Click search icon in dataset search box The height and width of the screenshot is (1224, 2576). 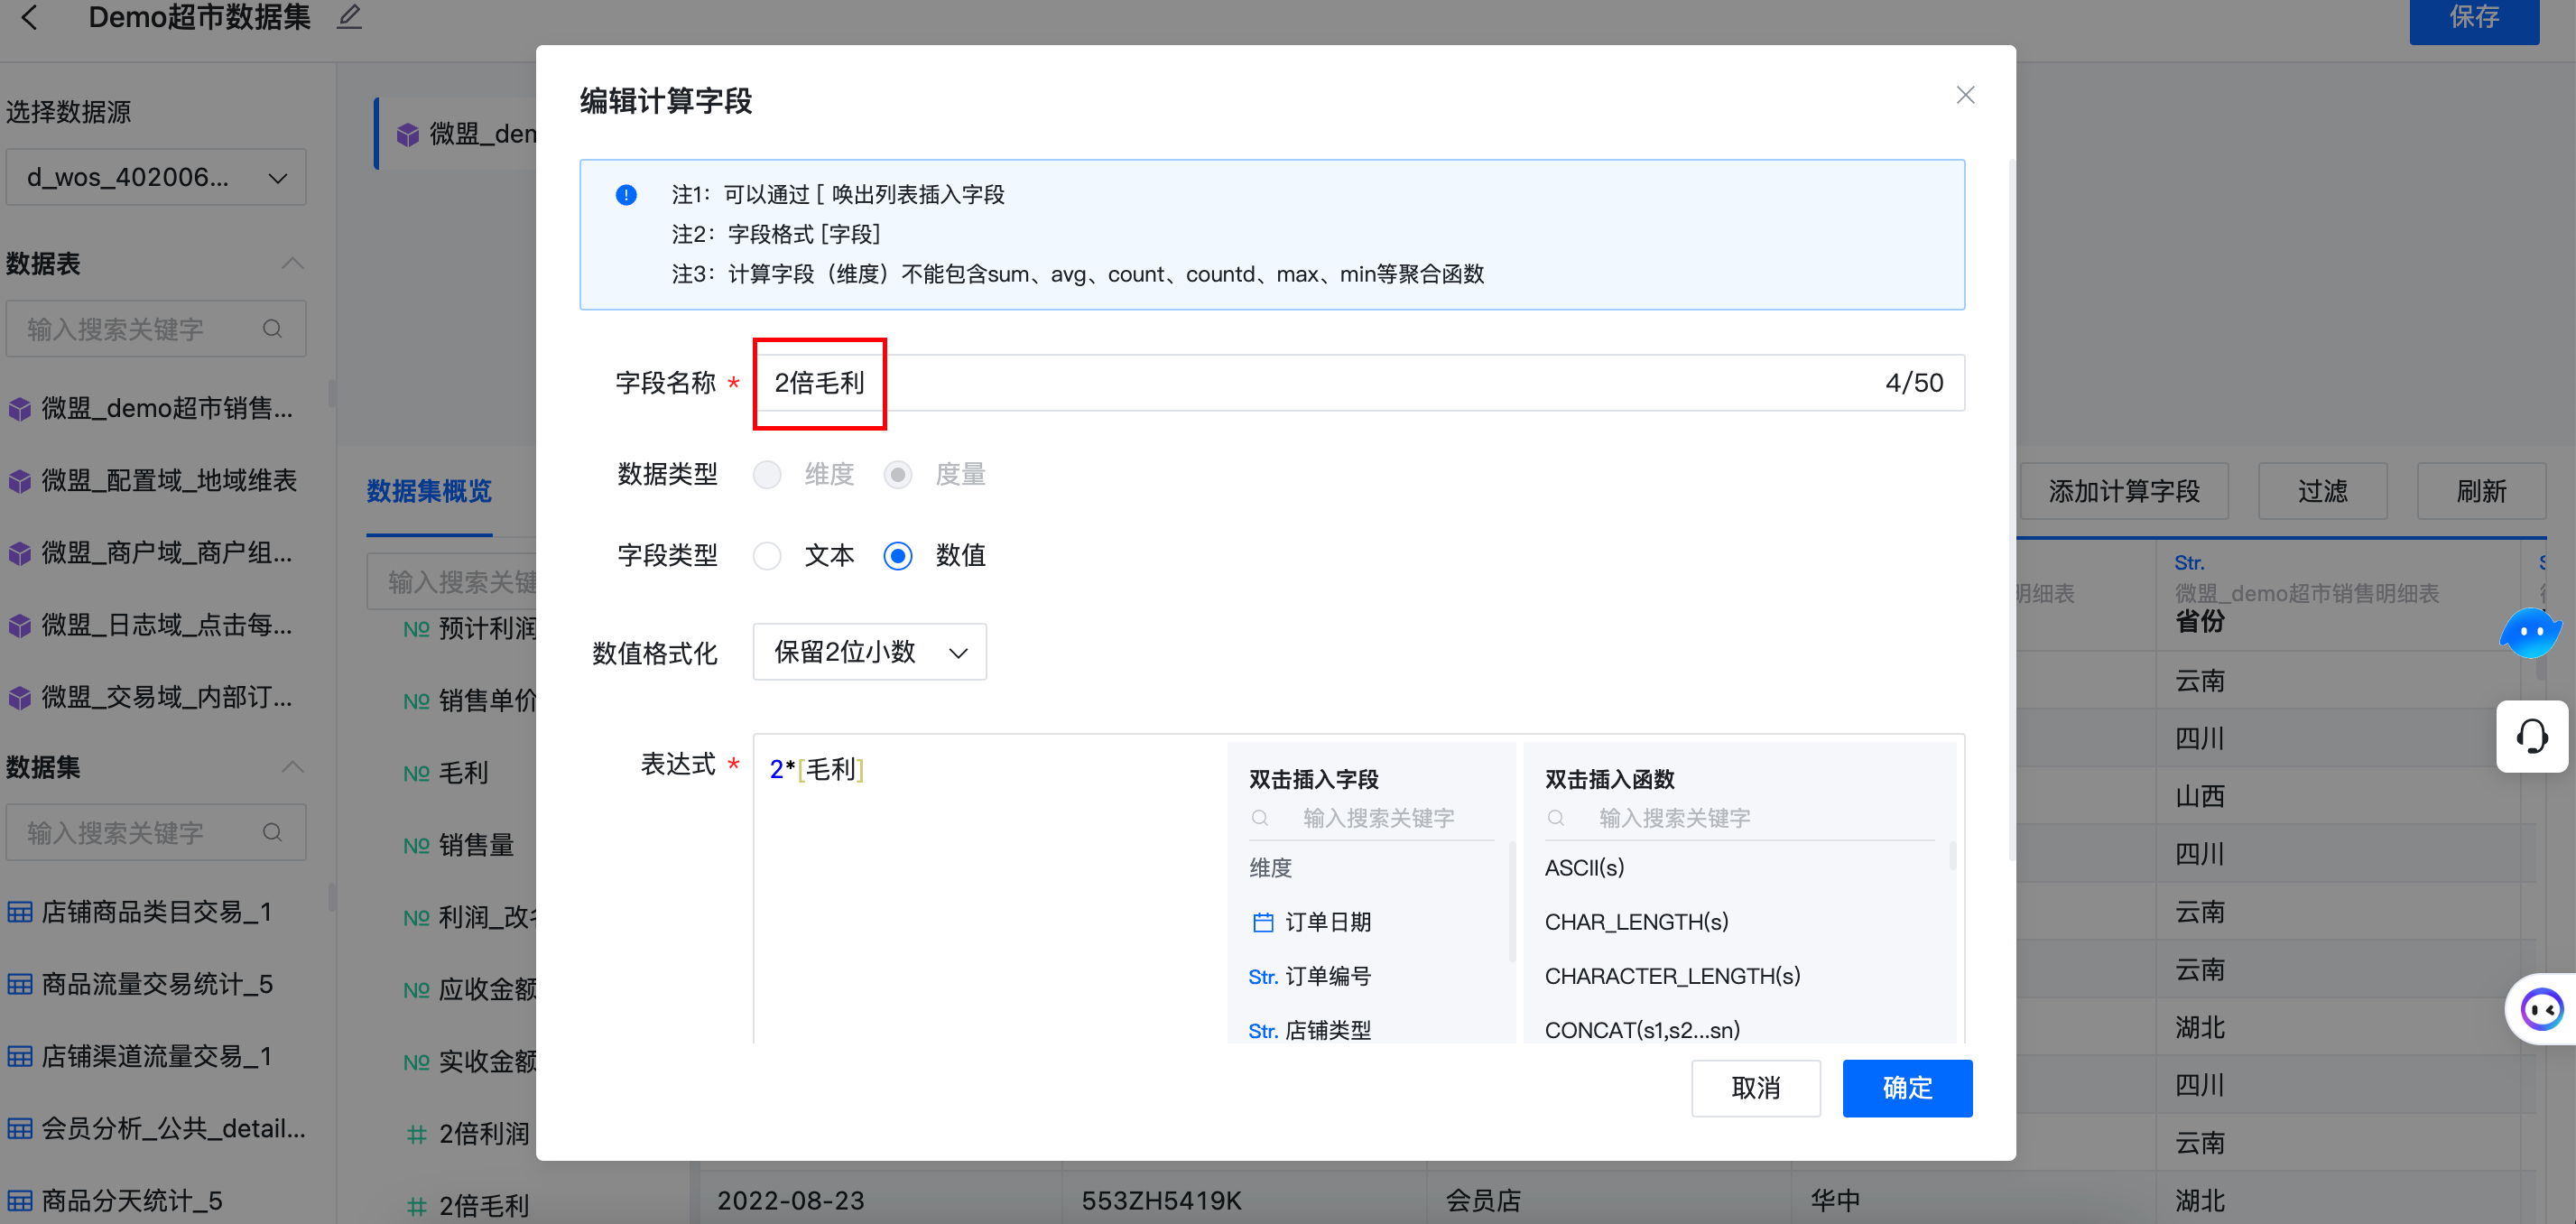[x=272, y=832]
